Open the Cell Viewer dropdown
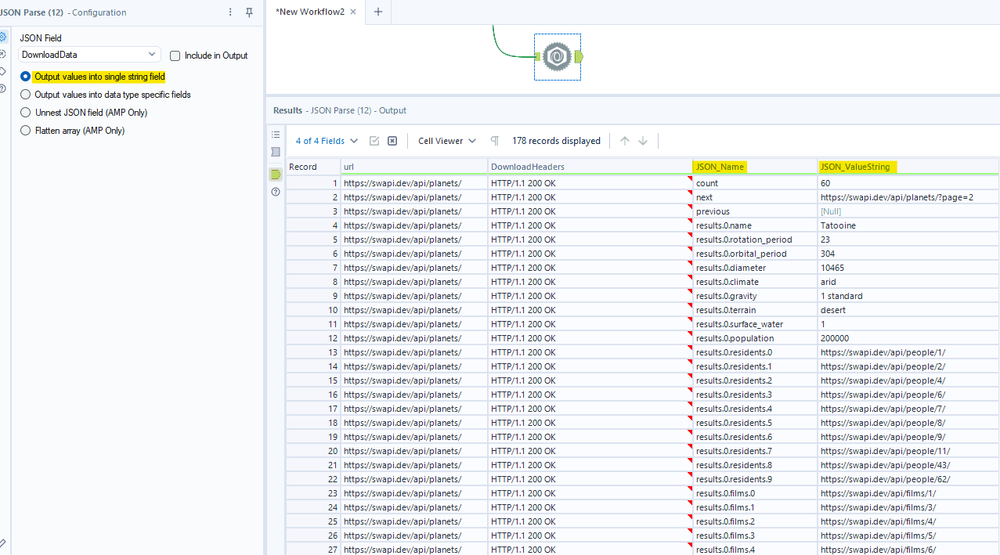 447,141
